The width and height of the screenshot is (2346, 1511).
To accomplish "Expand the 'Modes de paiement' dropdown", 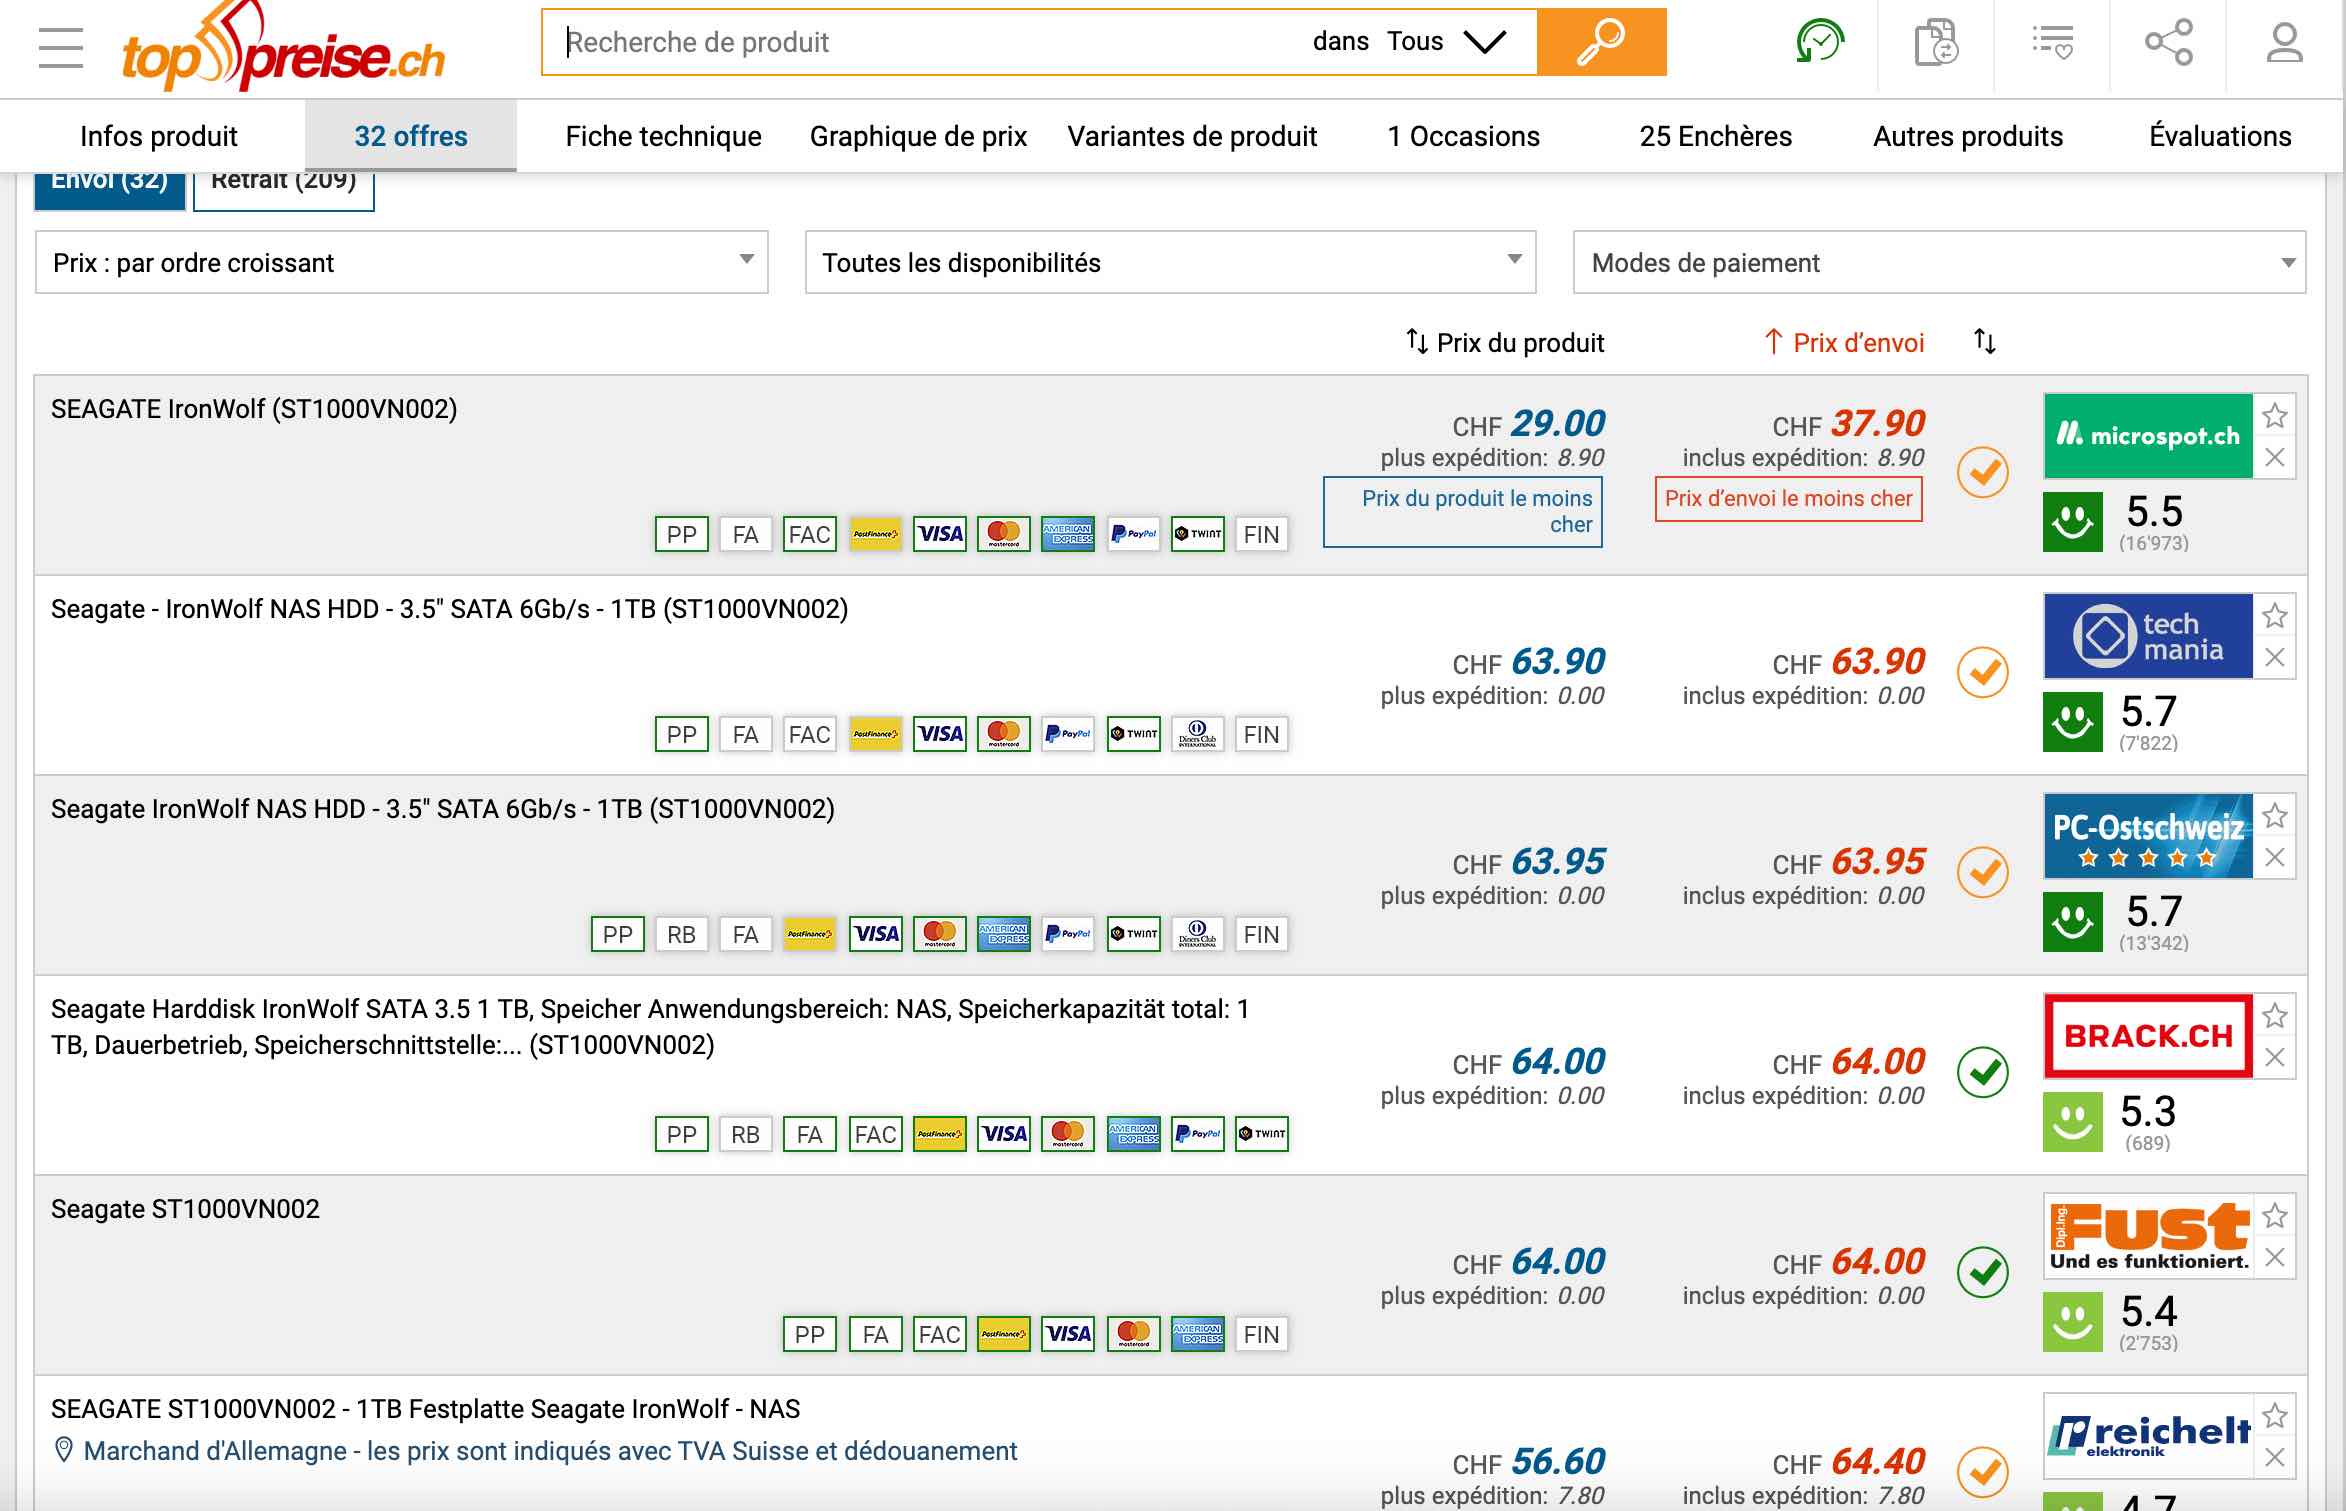I will coord(1938,262).
